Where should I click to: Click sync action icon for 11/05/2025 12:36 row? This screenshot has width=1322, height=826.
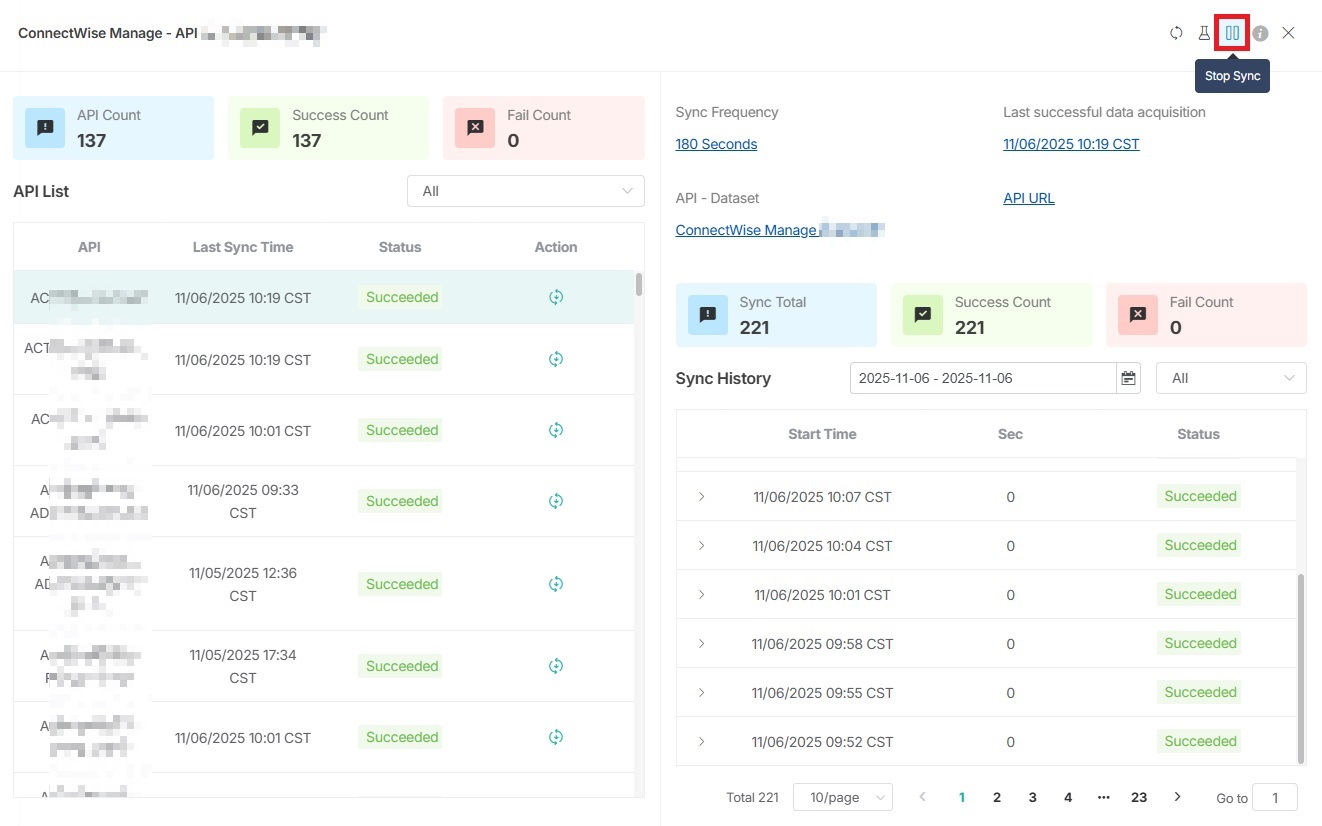pyautogui.click(x=556, y=584)
